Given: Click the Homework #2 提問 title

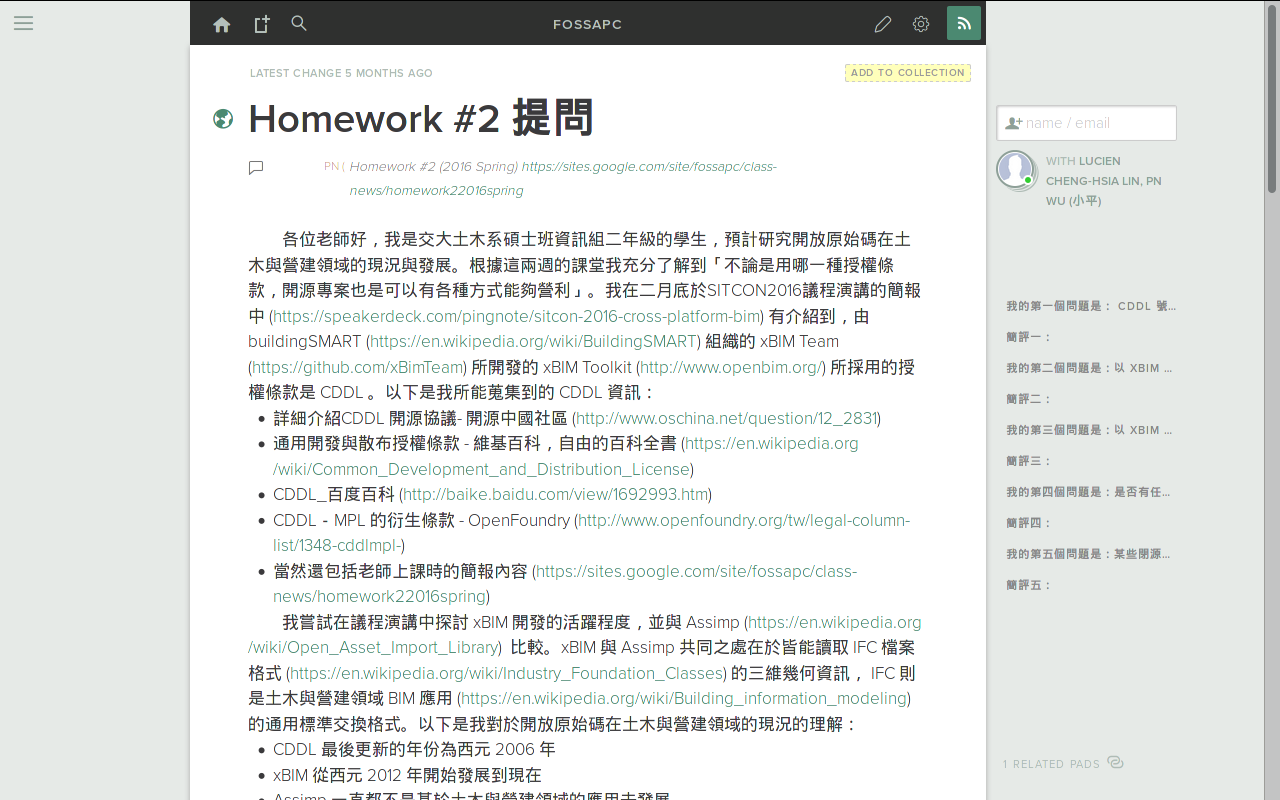Looking at the screenshot, I should coord(421,119).
